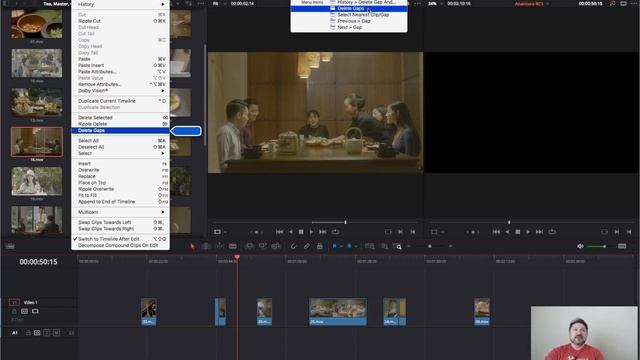Play source viewer in reverse
640x360 pixels.
point(291,232)
